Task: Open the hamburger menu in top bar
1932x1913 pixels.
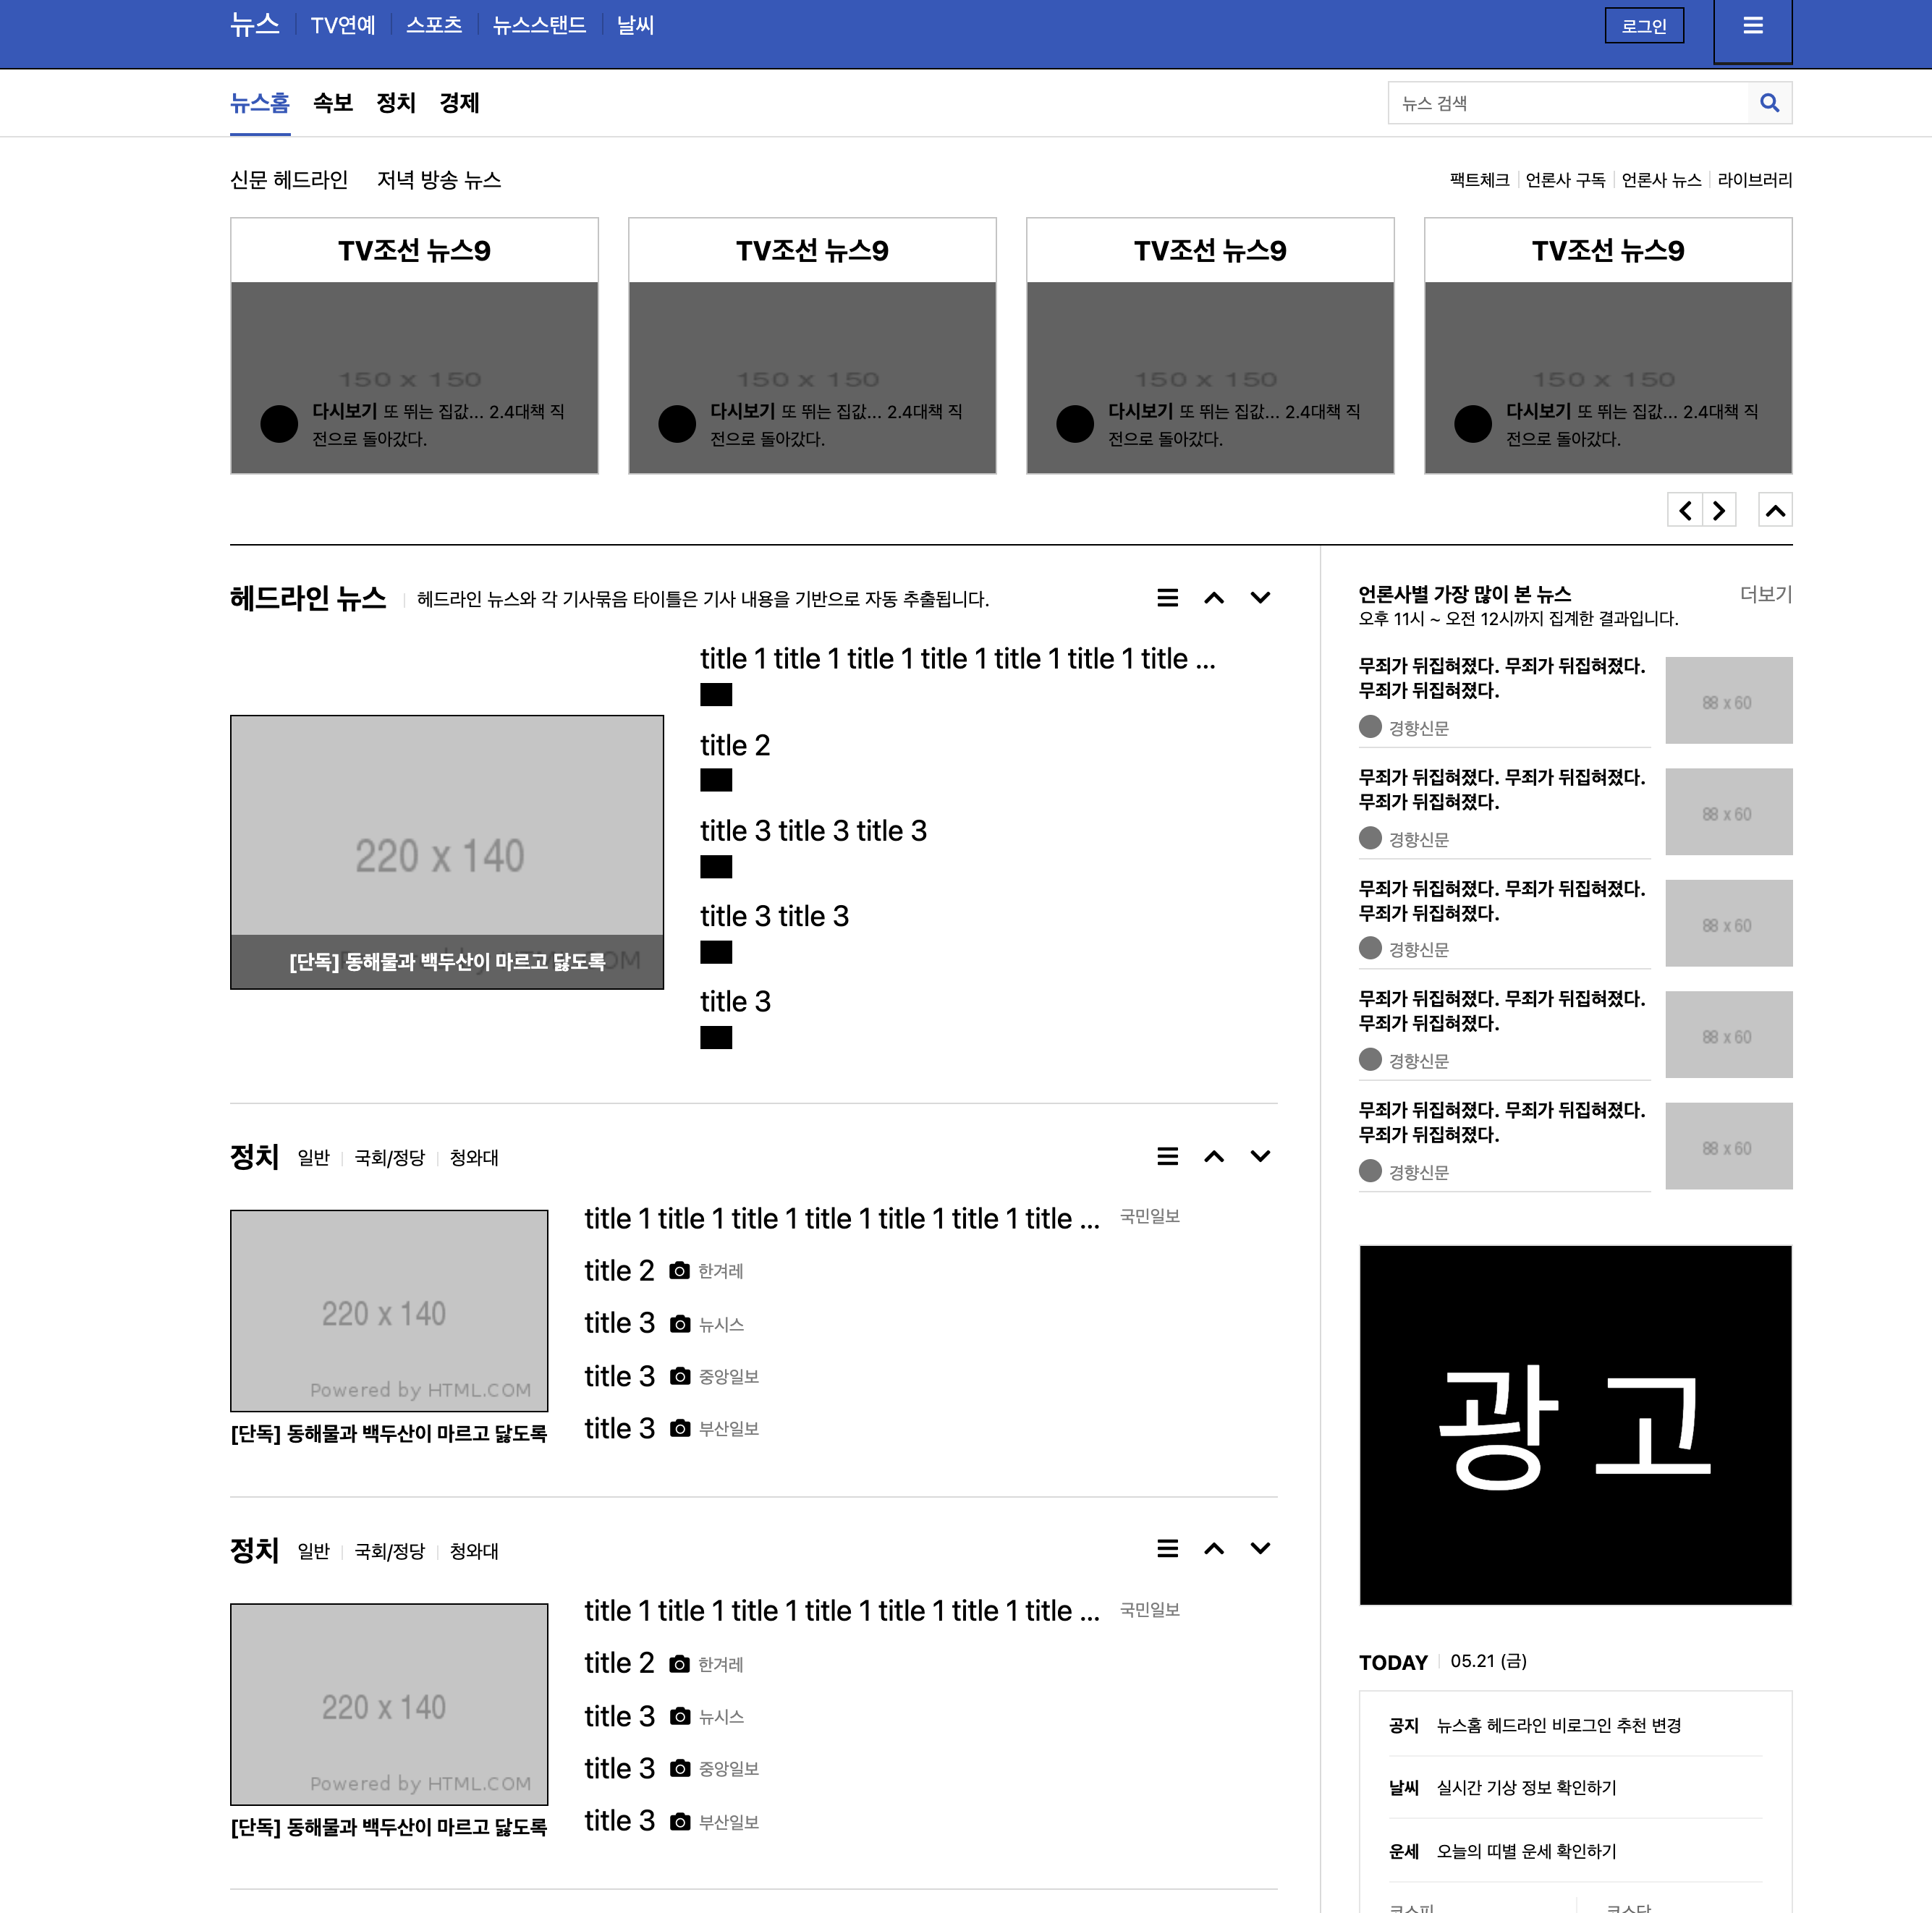Action: (1752, 27)
